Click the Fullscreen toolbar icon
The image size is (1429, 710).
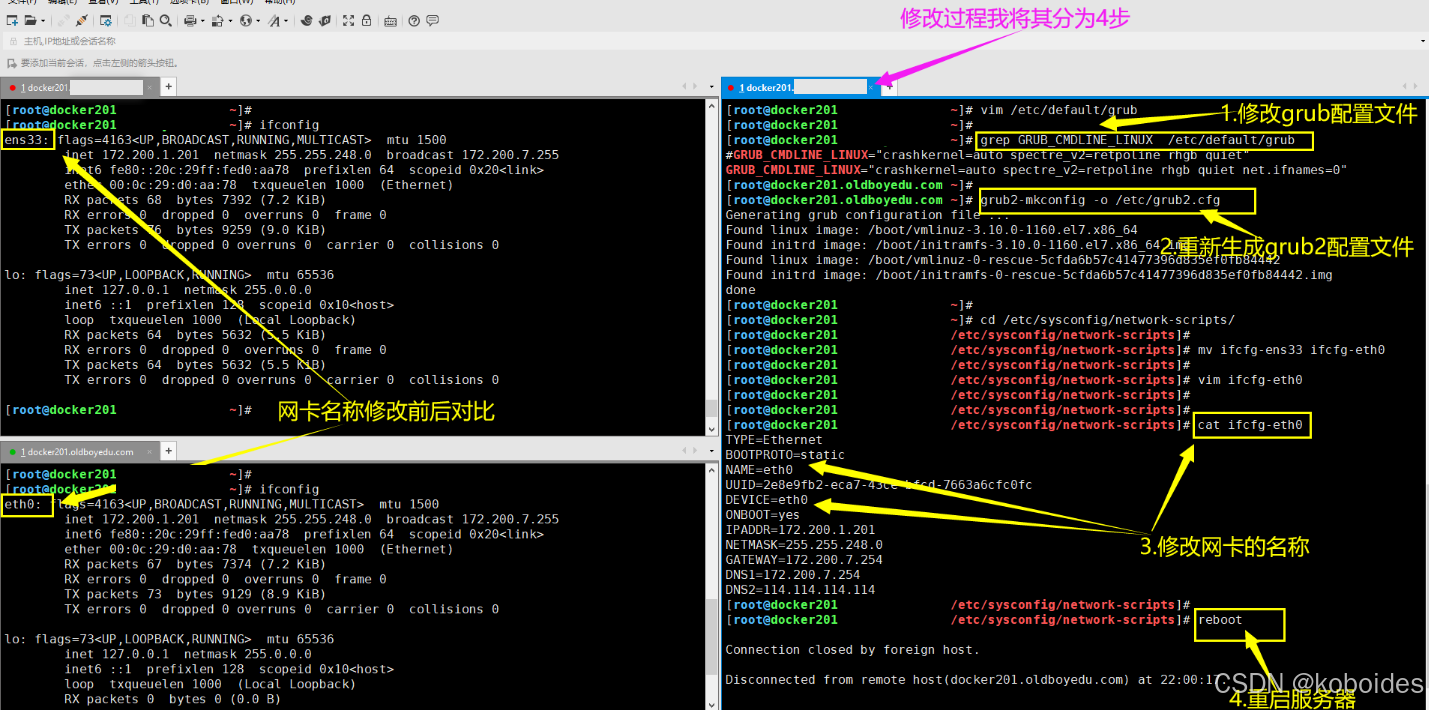tap(348, 21)
